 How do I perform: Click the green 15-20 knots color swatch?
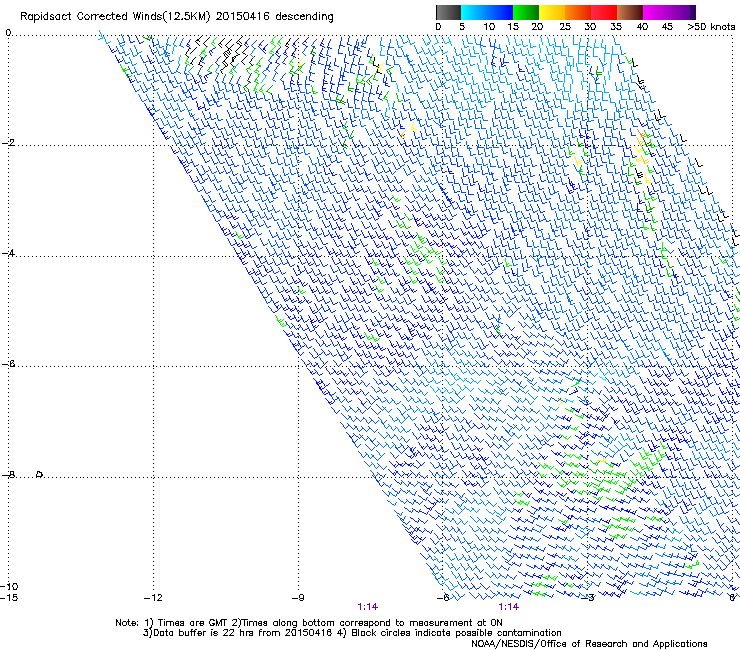pyautogui.click(x=526, y=12)
